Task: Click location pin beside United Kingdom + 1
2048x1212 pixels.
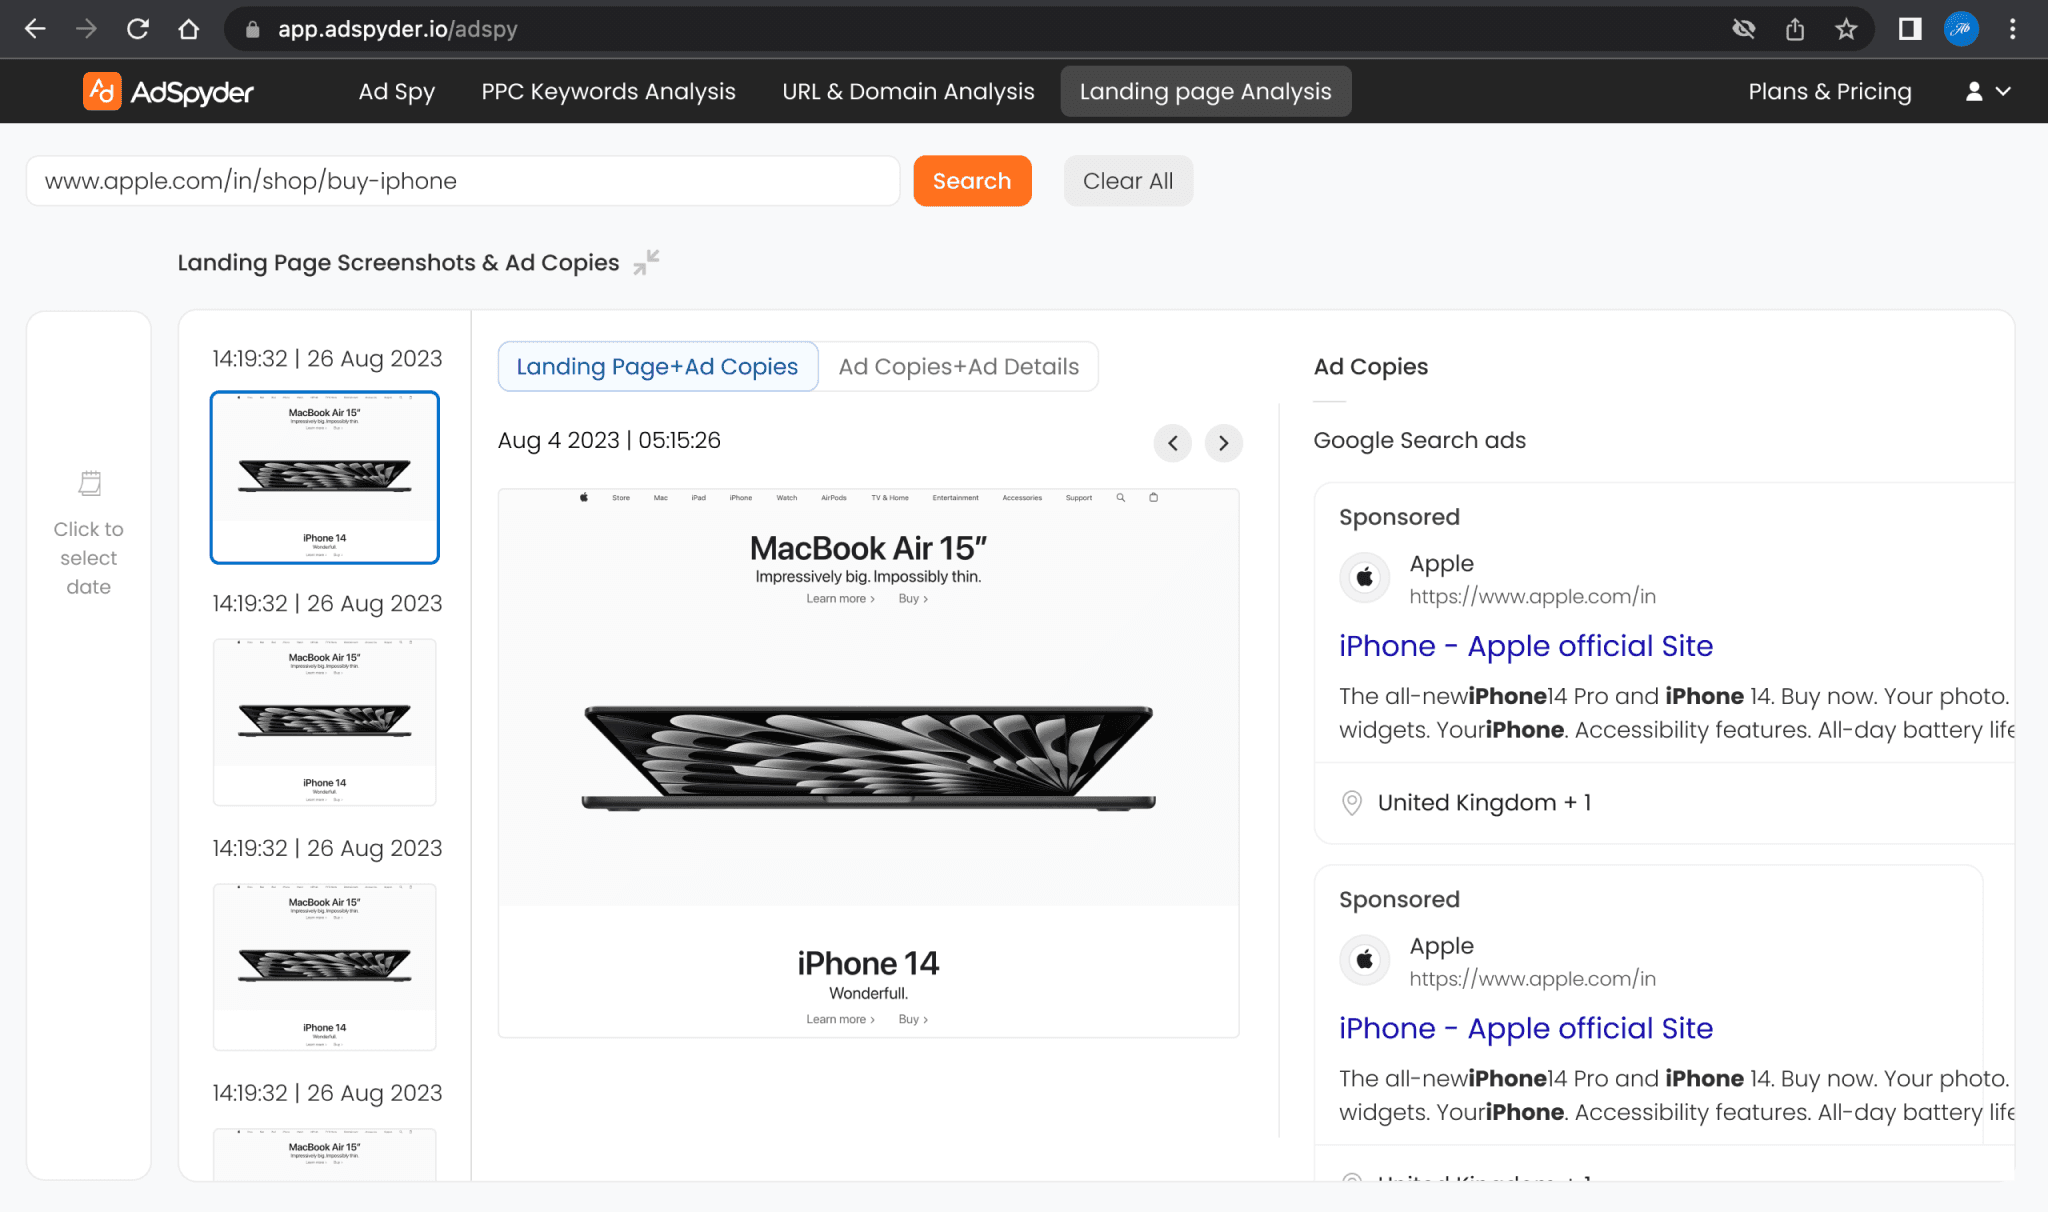Action: pos(1352,802)
